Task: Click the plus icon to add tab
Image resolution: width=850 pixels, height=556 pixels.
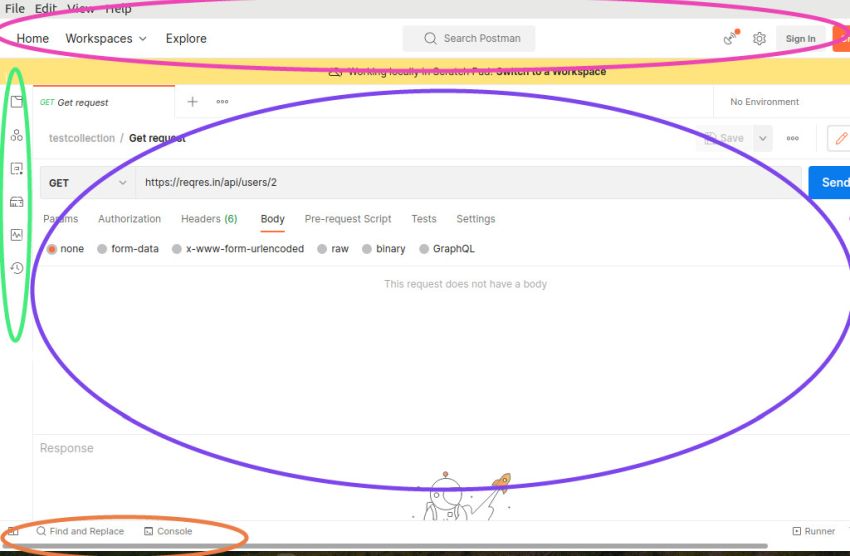Action: [x=192, y=102]
